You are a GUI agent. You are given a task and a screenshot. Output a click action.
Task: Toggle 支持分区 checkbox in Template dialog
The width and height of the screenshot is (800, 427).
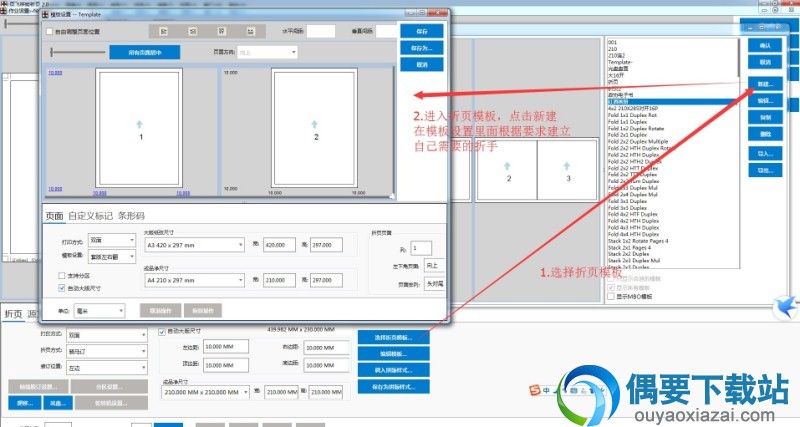pyautogui.click(x=62, y=275)
